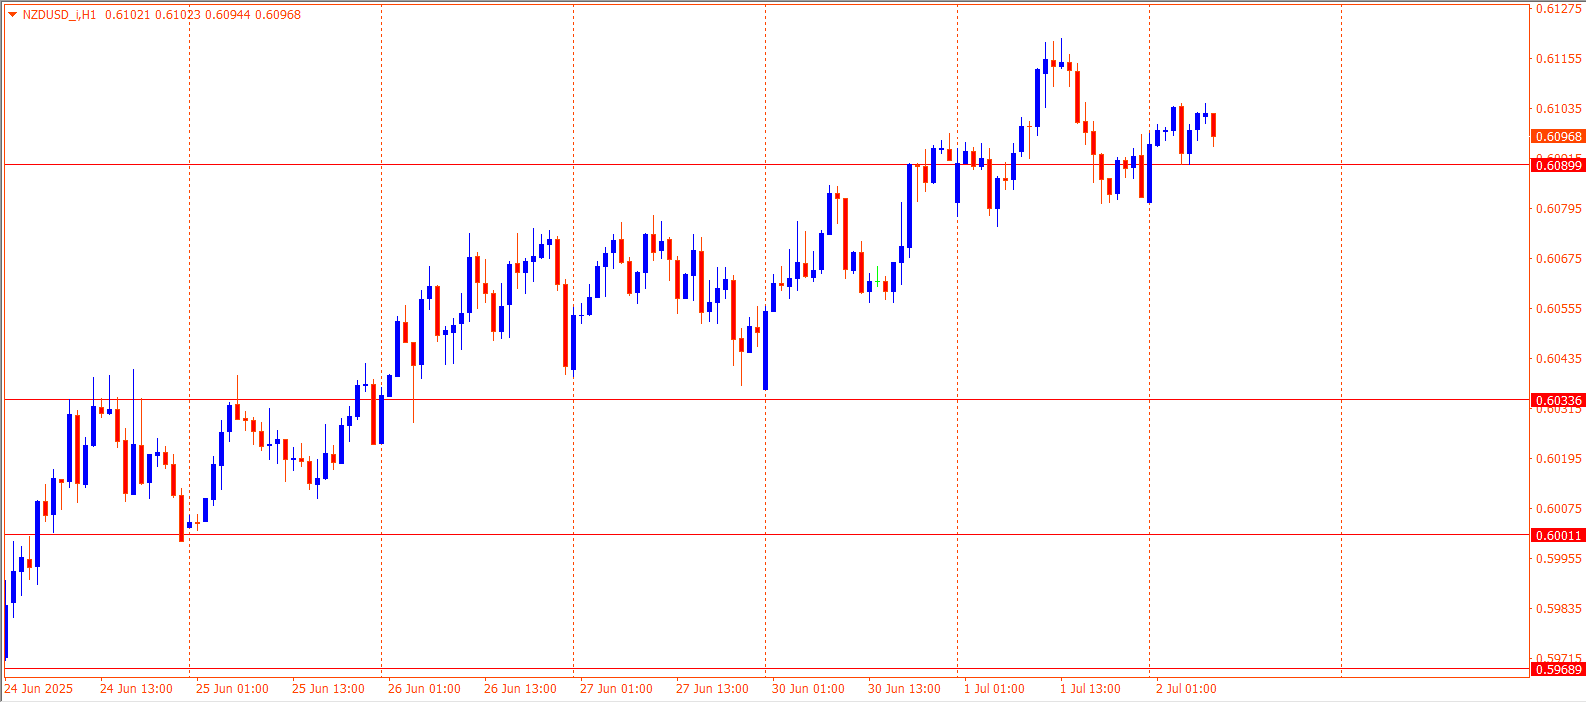Click the 0.60795 price scale label
The width and height of the screenshot is (1586, 703).
point(1559,209)
